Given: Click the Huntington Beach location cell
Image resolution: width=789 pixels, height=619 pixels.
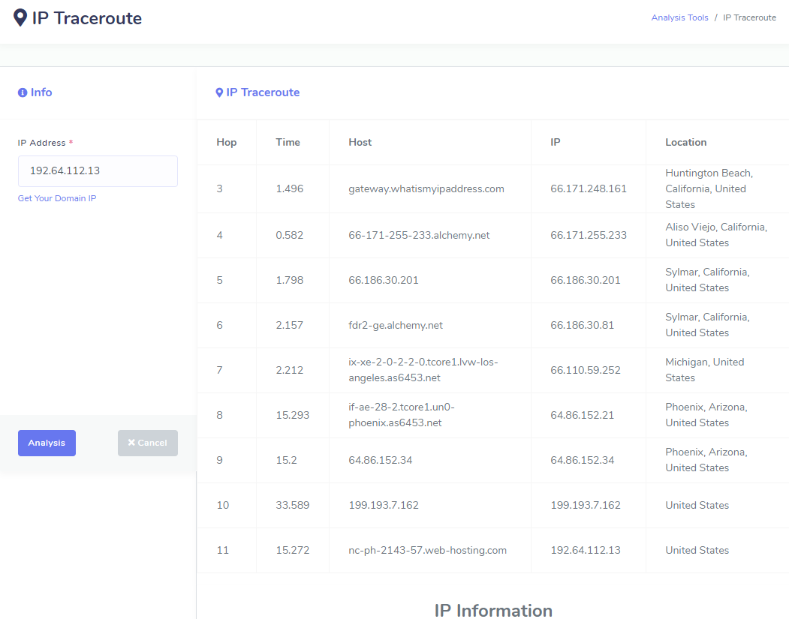Looking at the screenshot, I should [x=710, y=188].
